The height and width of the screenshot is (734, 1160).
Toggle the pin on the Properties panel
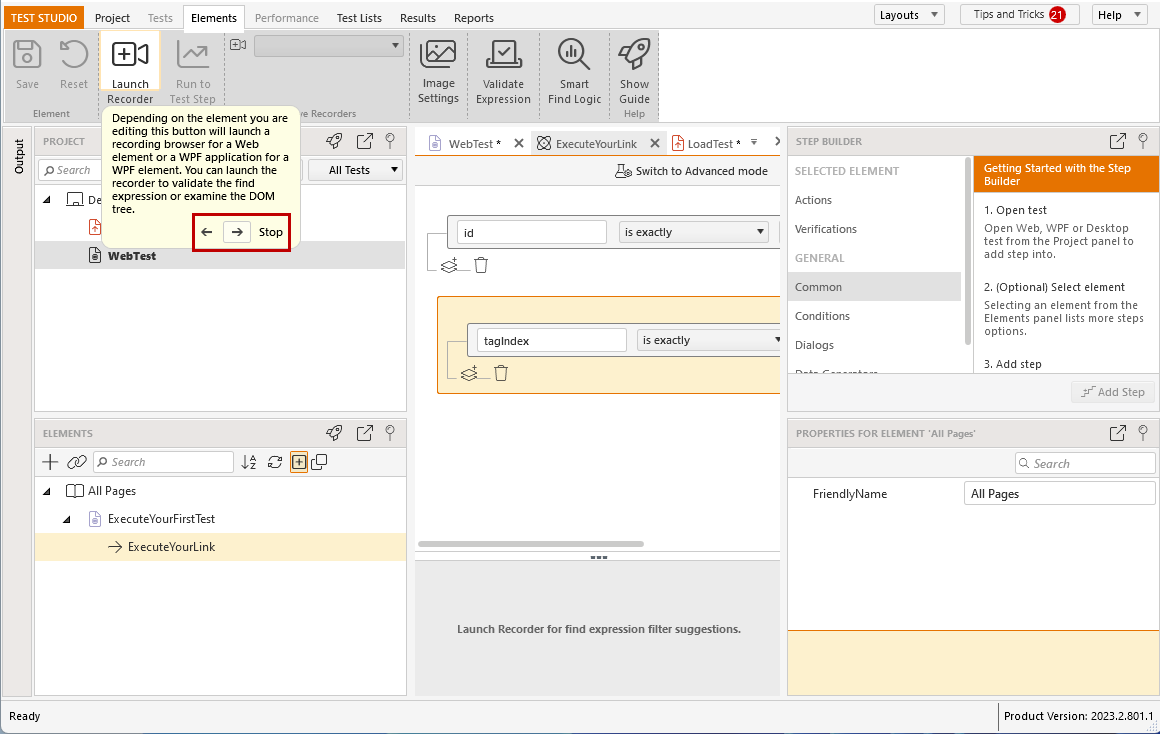click(x=1143, y=433)
